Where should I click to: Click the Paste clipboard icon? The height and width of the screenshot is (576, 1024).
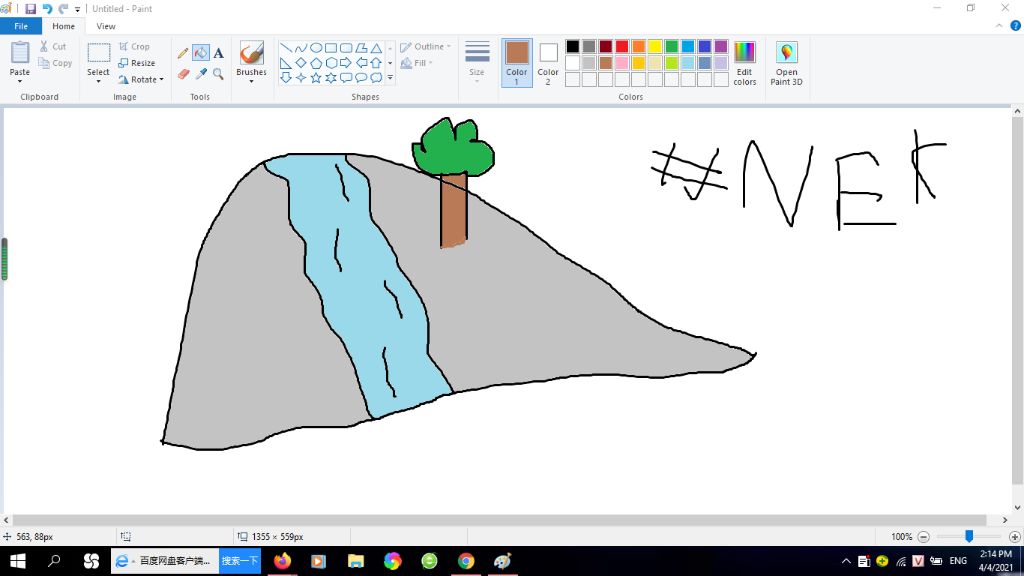pos(20,53)
